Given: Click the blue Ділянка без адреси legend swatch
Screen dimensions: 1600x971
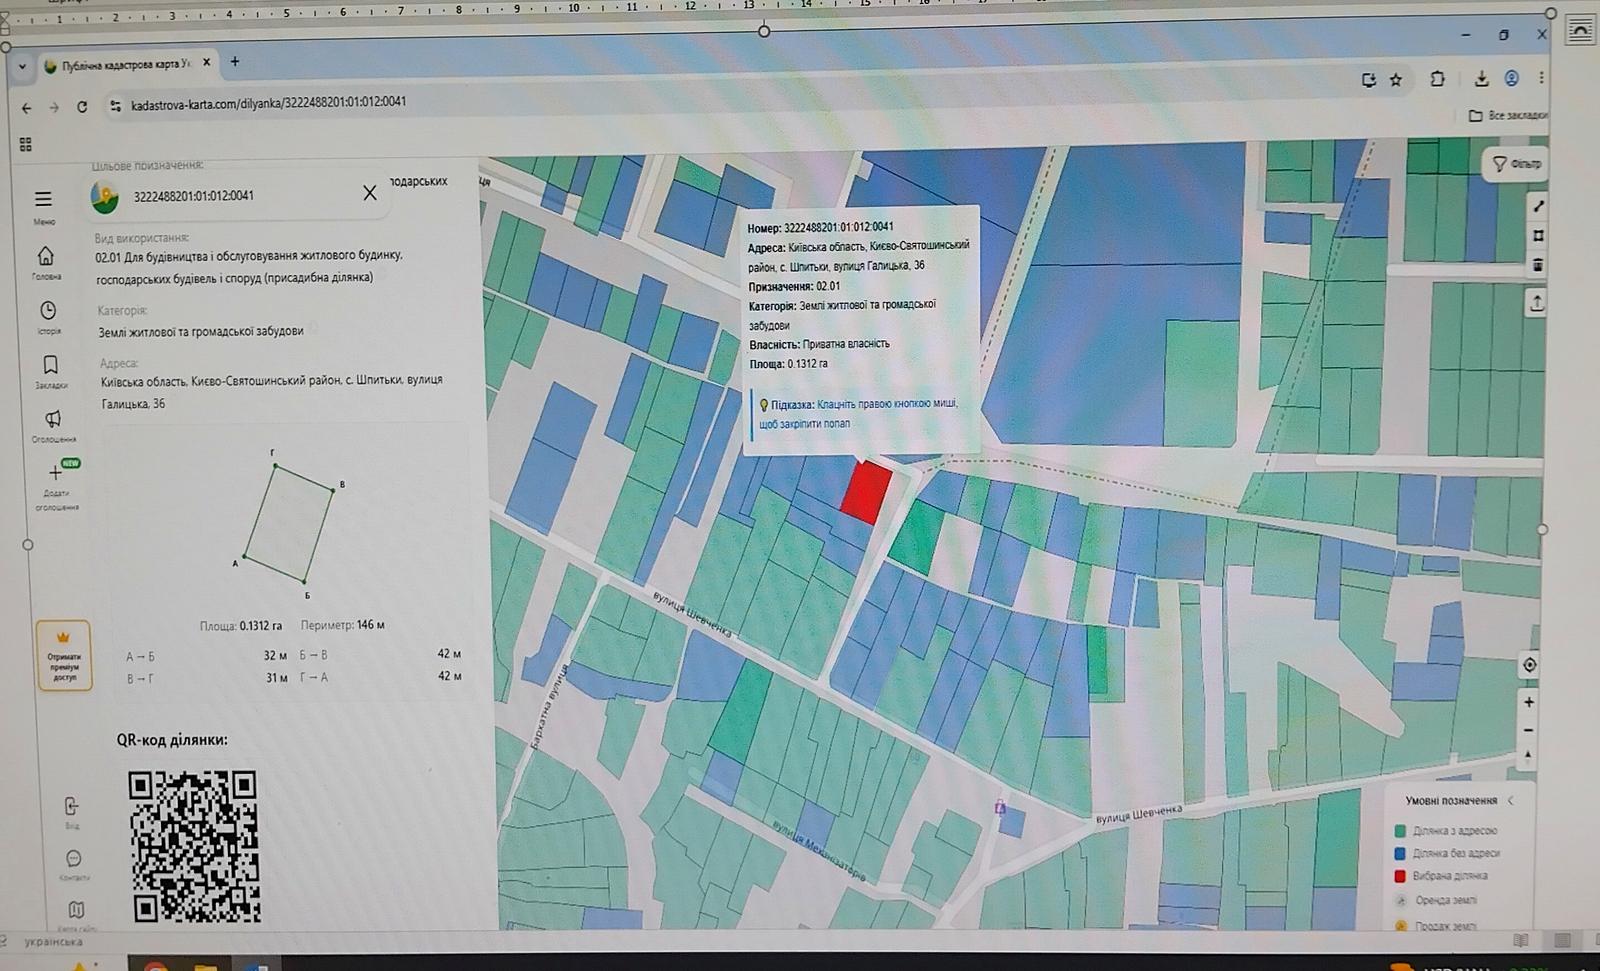Looking at the screenshot, I should click(1400, 853).
